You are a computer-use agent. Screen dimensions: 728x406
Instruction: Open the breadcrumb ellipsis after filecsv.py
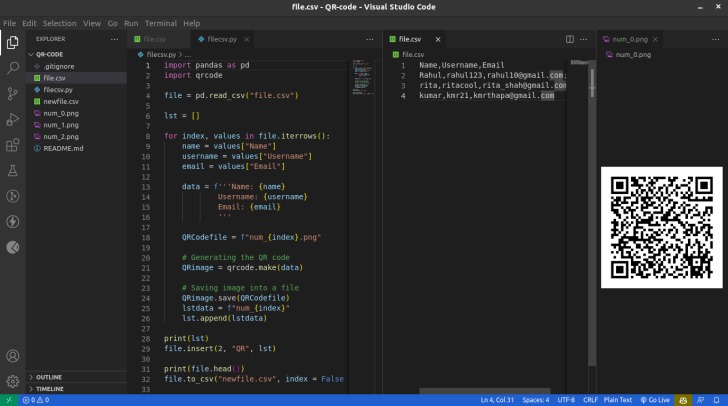point(188,55)
